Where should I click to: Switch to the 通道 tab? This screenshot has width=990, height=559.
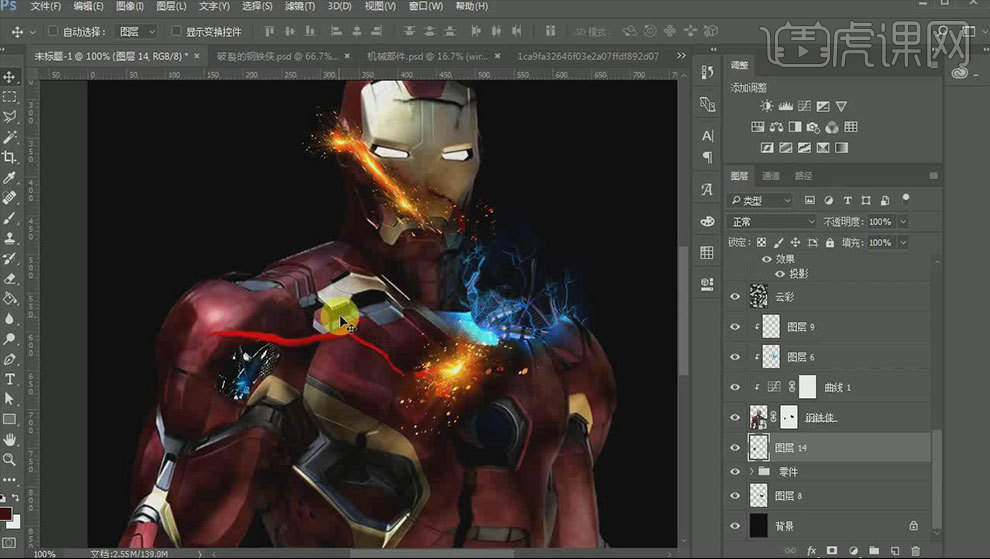(x=771, y=176)
